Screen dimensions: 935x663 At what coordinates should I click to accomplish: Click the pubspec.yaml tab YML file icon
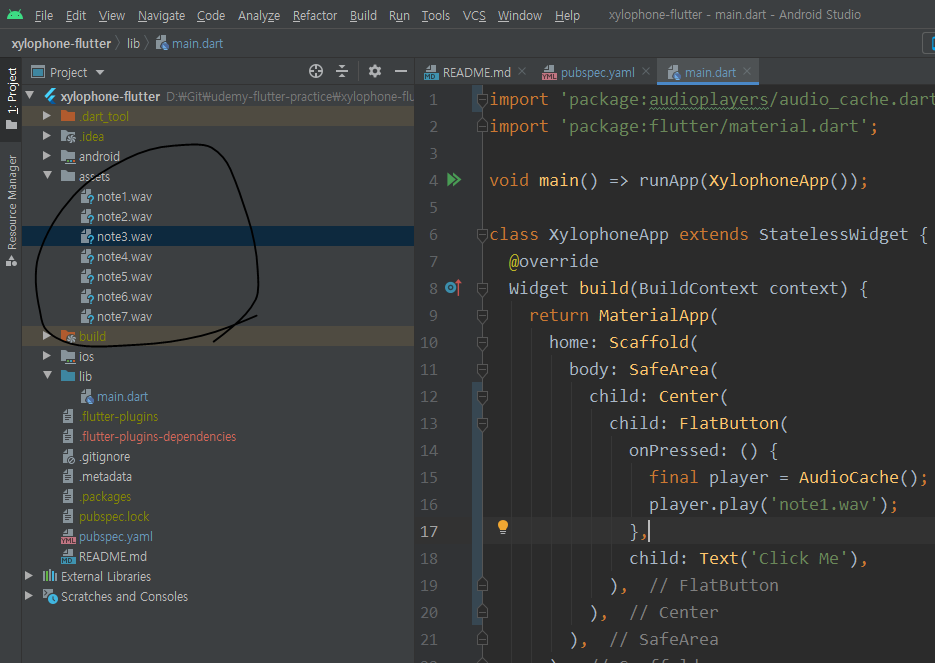click(549, 72)
